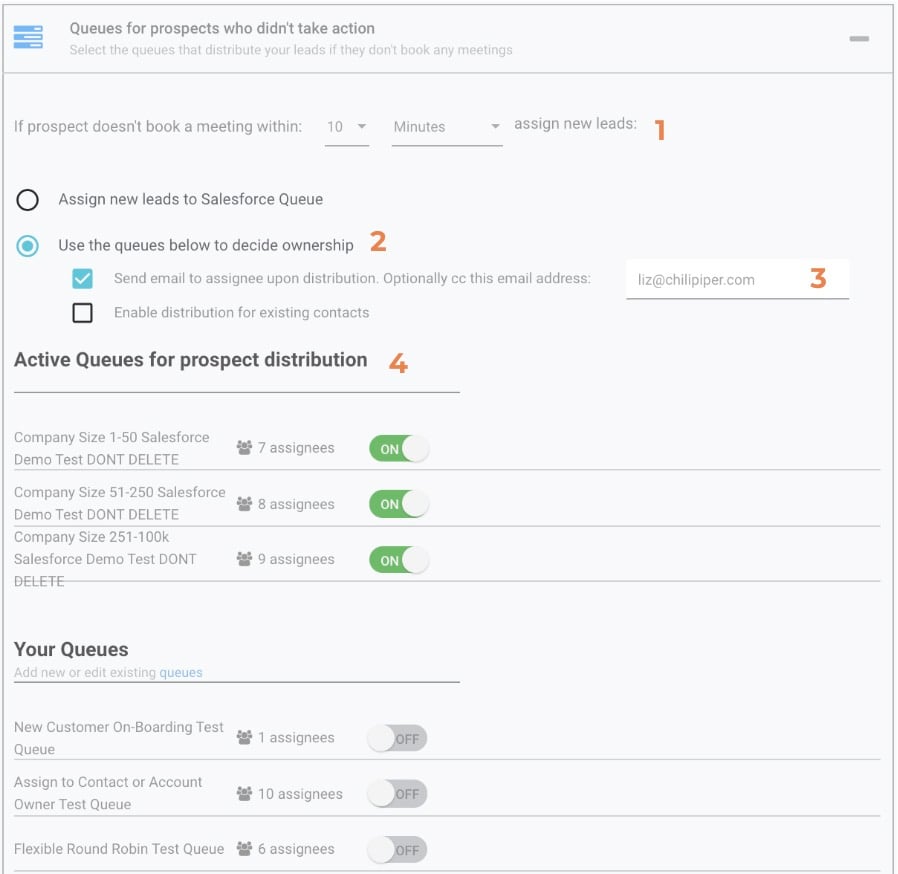Screen dimensions: 898x874
Task: Click assignees icon for Assign to Contact queue
Action: point(244,791)
